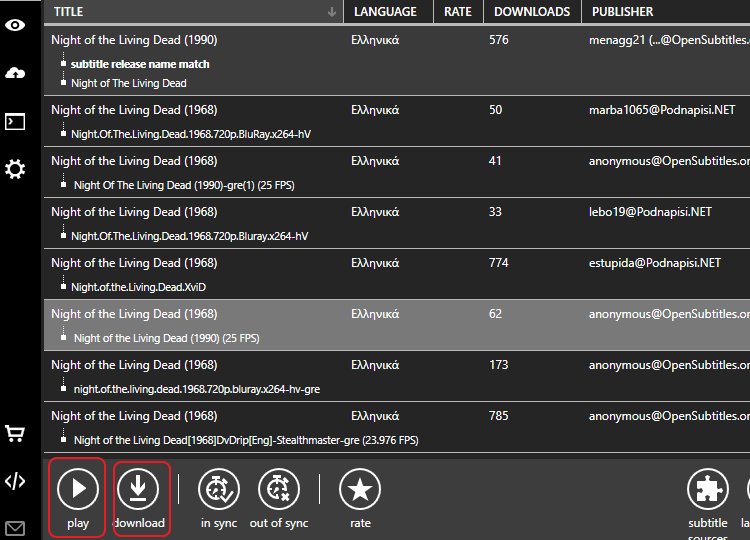Screen dimensions: 750x540
Task: Sort by RATE column header
Action: coord(458,11)
